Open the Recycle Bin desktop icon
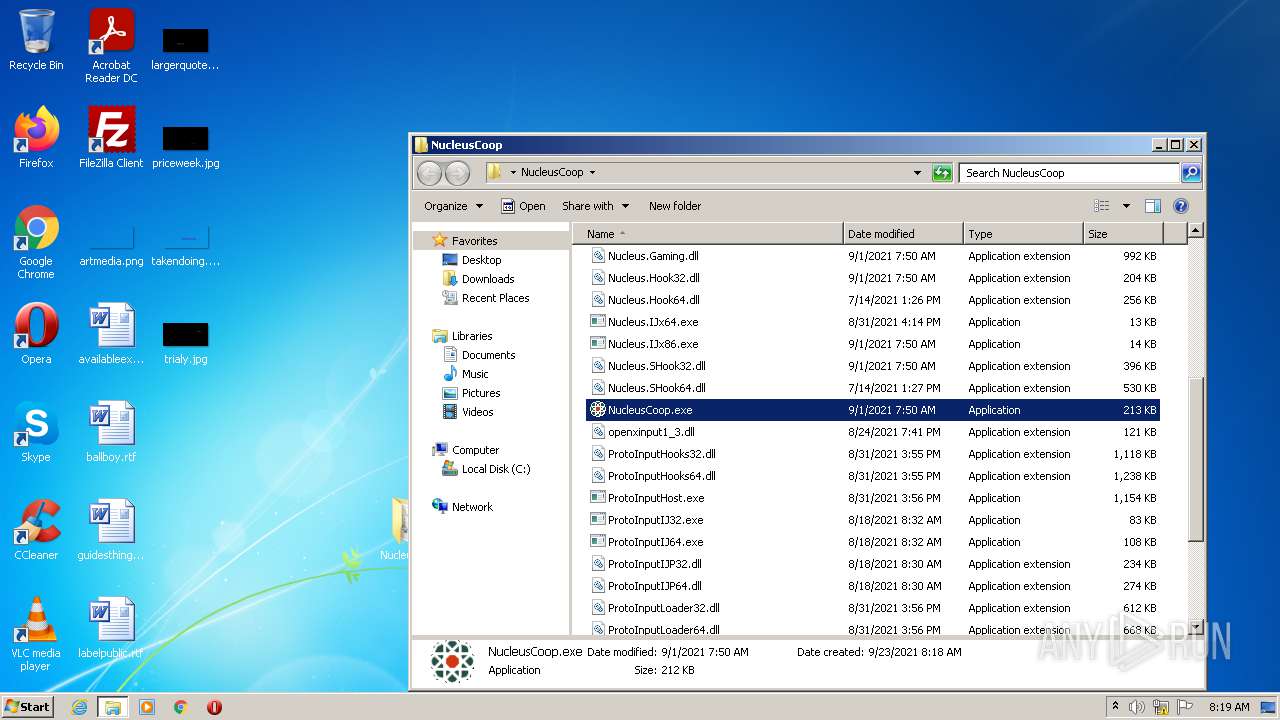The image size is (1280, 720). coord(36,40)
